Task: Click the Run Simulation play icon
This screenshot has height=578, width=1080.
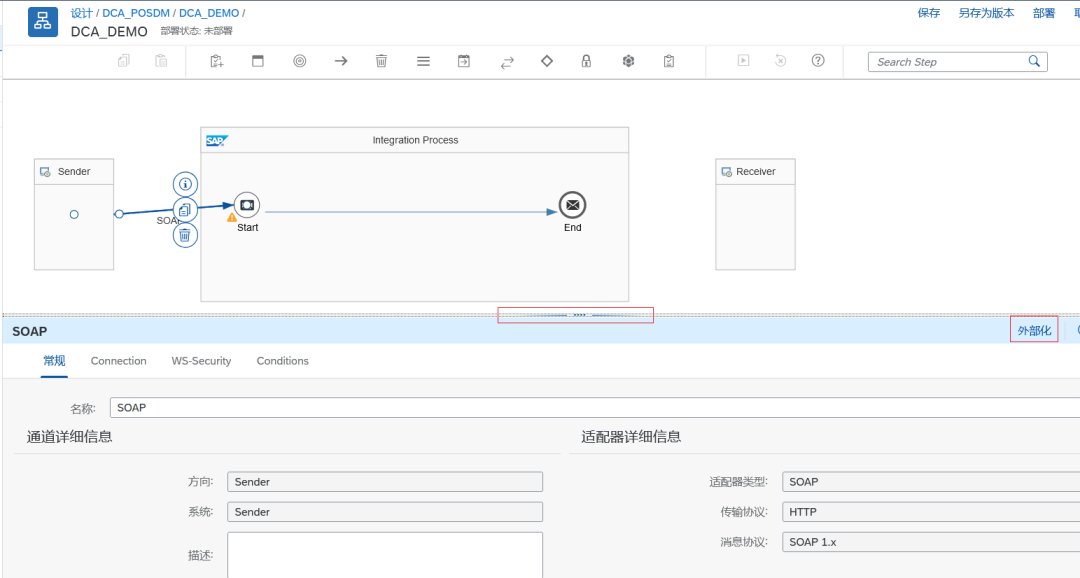Action: pos(743,61)
